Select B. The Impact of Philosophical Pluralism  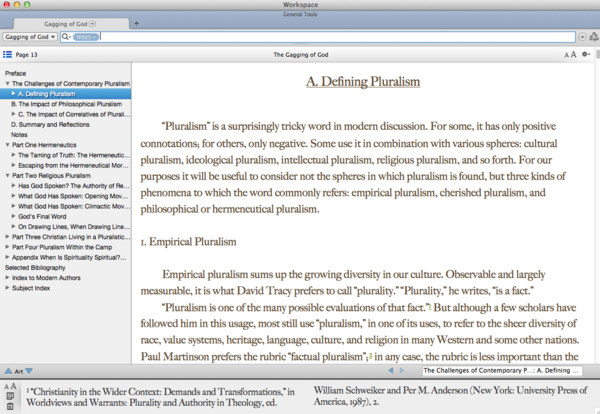tap(67, 104)
